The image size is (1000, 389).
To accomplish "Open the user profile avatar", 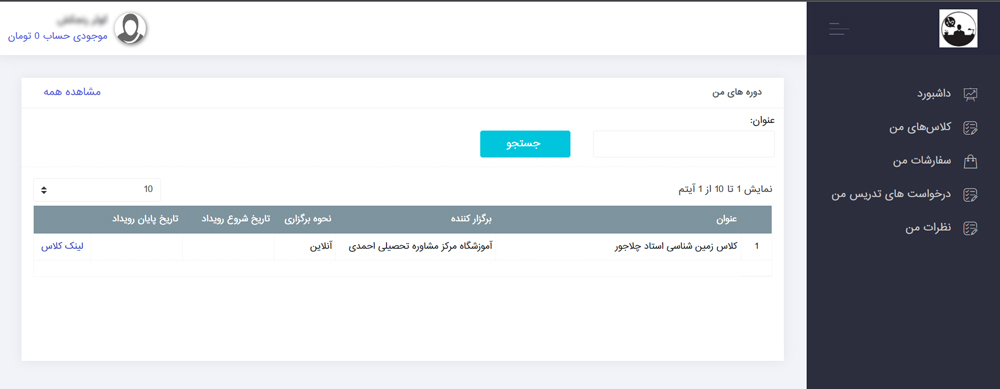I will pyautogui.click(x=131, y=28).
